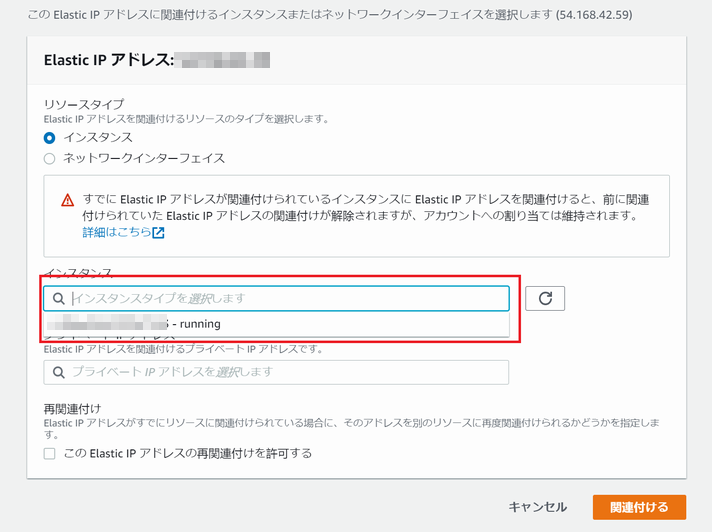Refresh the instance list with reload button
The width and height of the screenshot is (712, 532).
[x=545, y=298]
